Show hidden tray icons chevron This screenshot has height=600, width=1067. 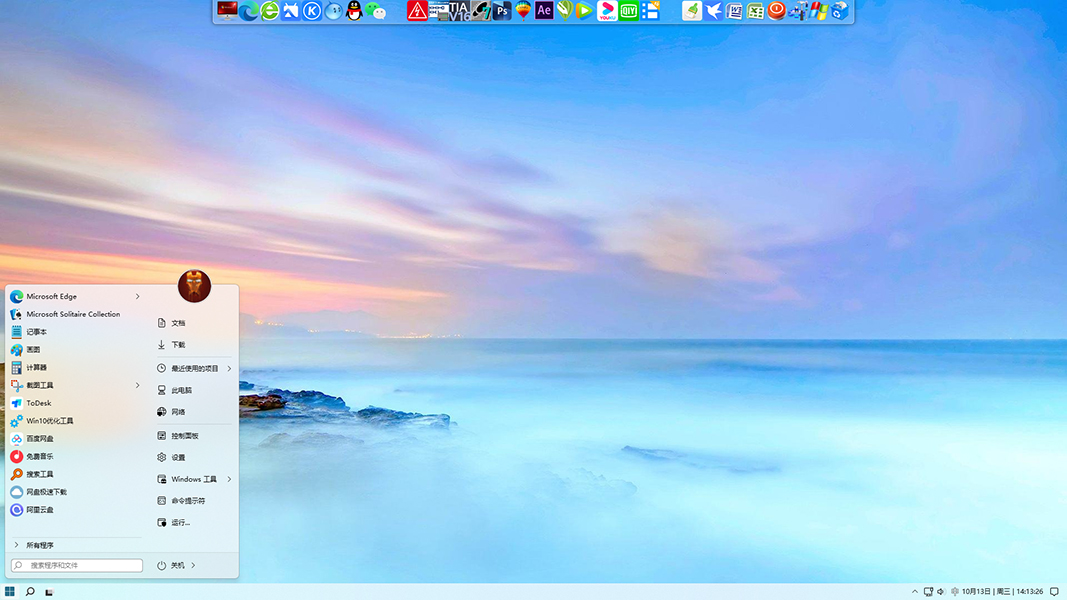914,592
